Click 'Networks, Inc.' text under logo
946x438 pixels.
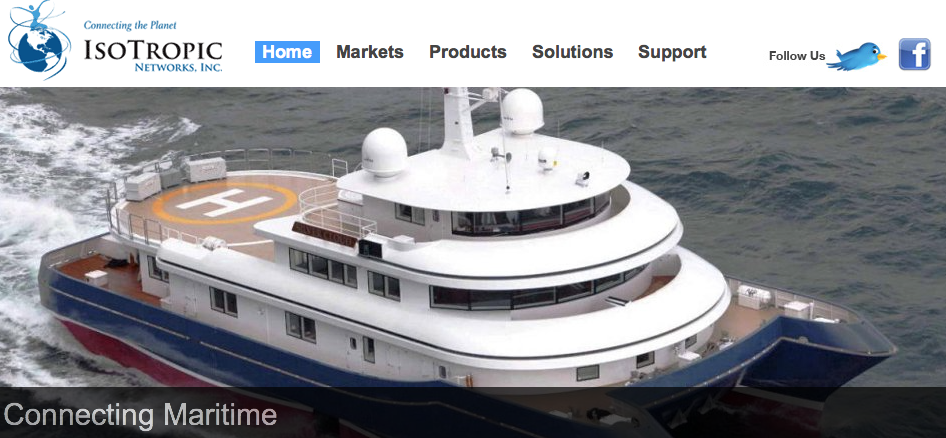pyautogui.click(x=179, y=67)
